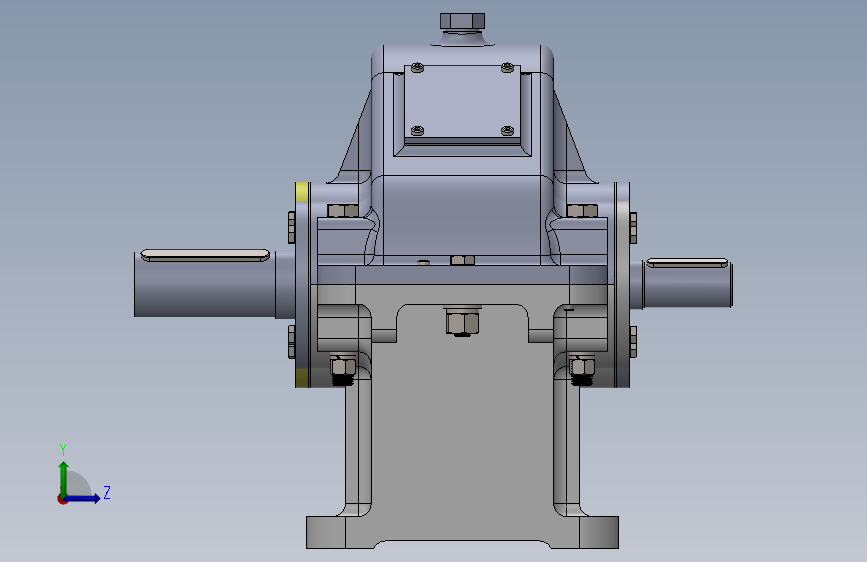This screenshot has width=867, height=562.
Task: Pick the lower-right hex bolt with spring washer
Action: pos(582,370)
